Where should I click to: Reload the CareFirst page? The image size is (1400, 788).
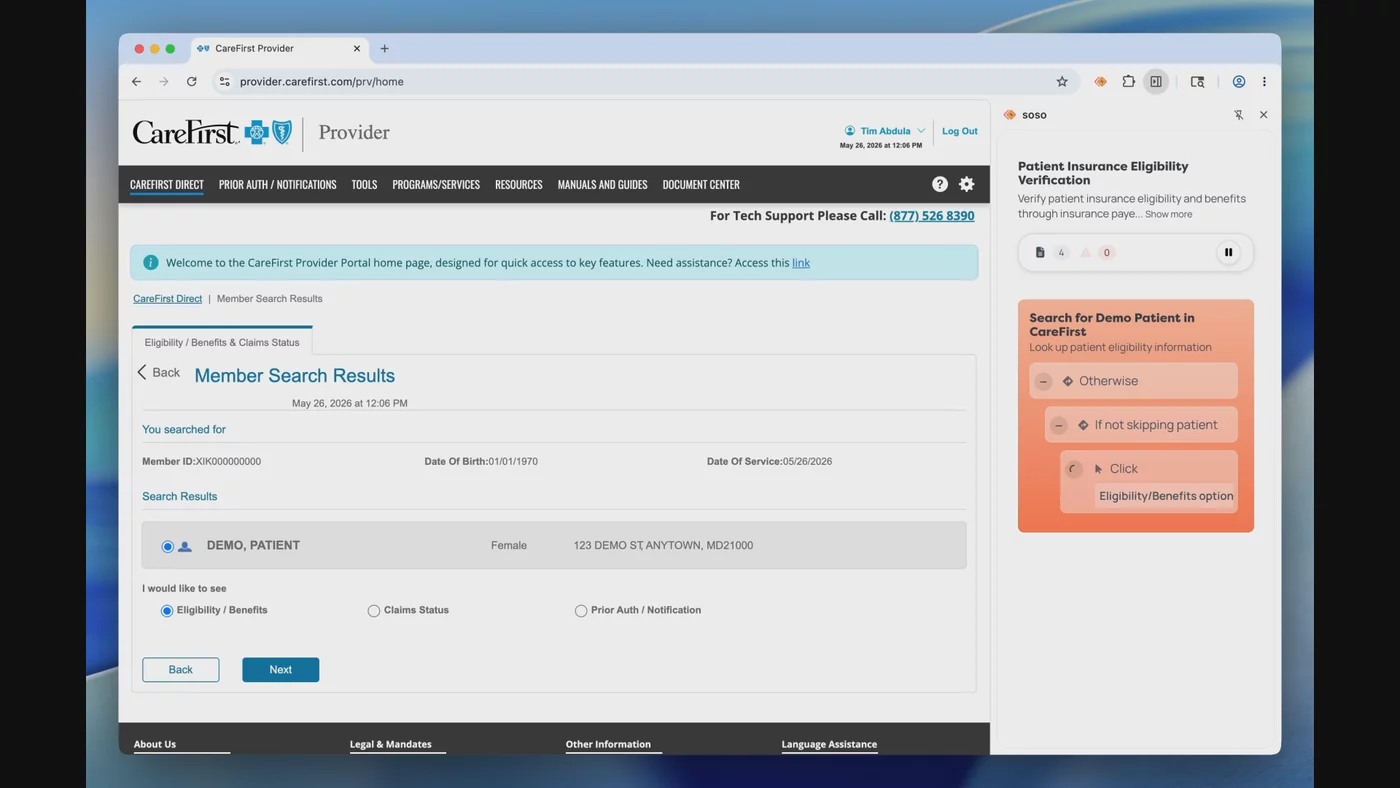192,82
